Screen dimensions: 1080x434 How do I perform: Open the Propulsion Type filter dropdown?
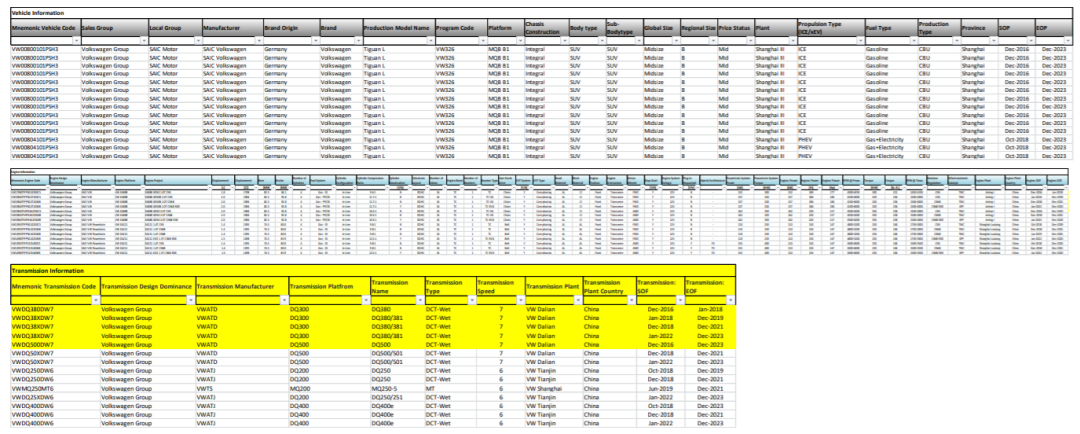coord(861,41)
